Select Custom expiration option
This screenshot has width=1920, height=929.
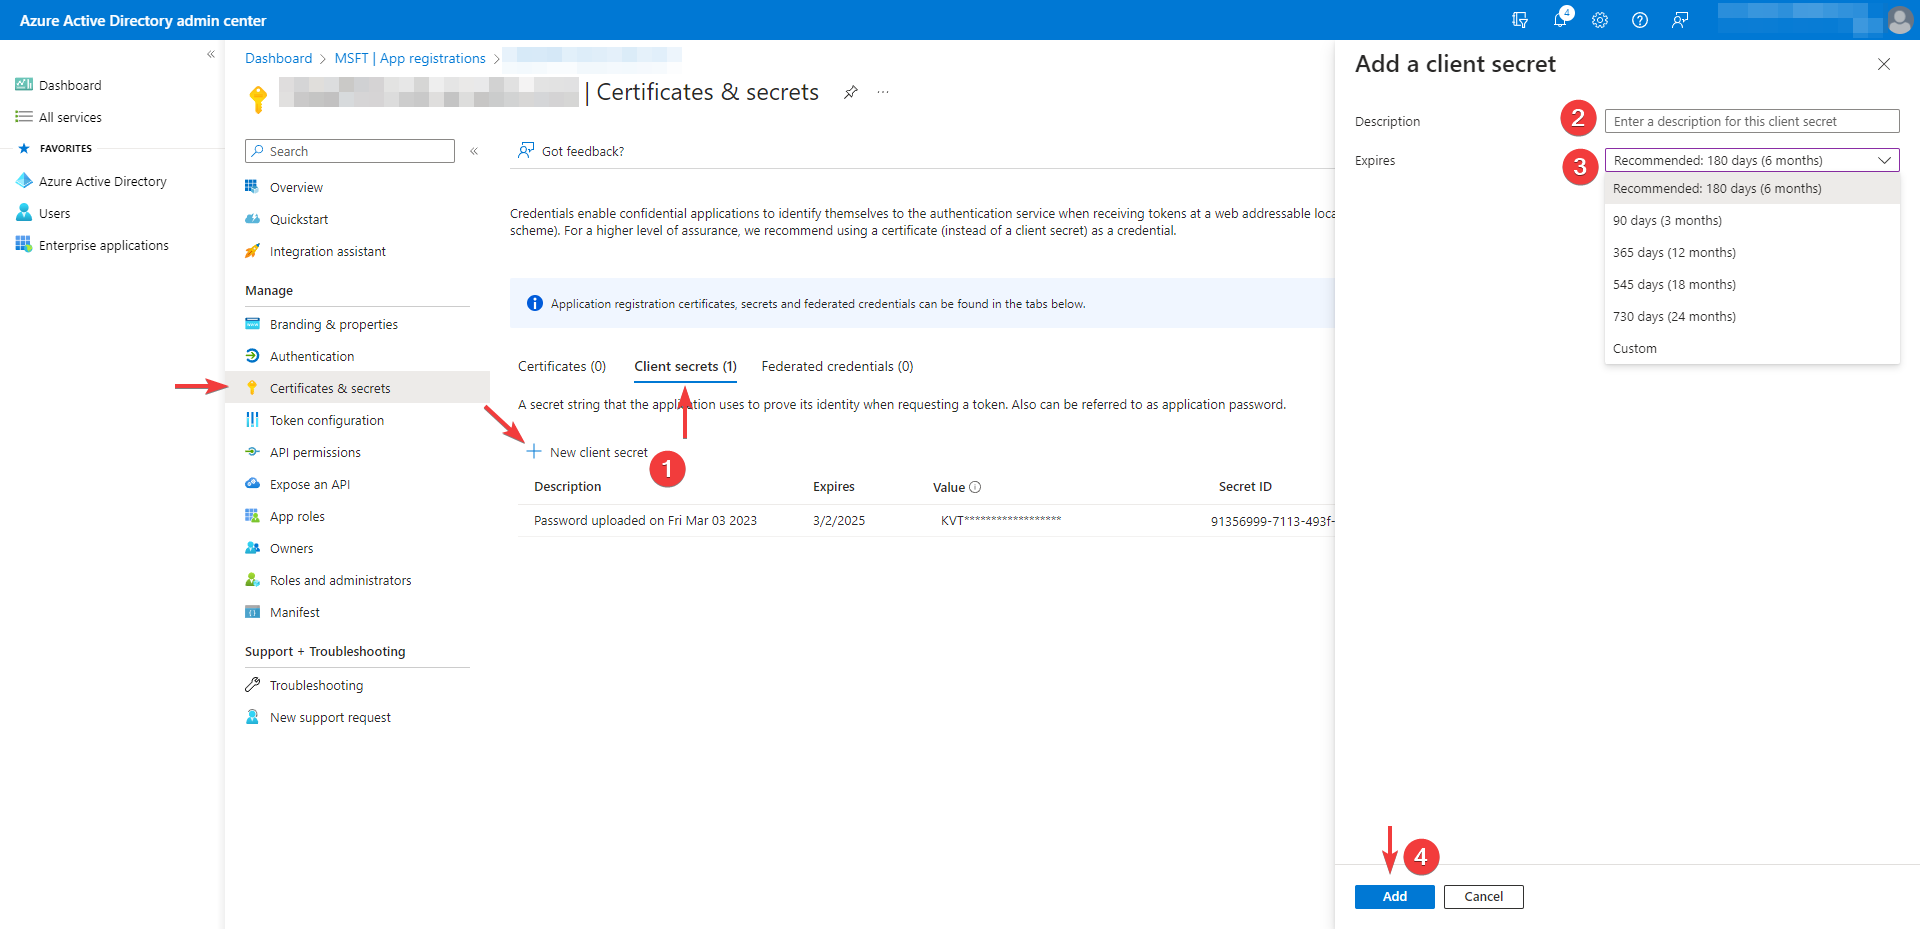(x=1635, y=349)
